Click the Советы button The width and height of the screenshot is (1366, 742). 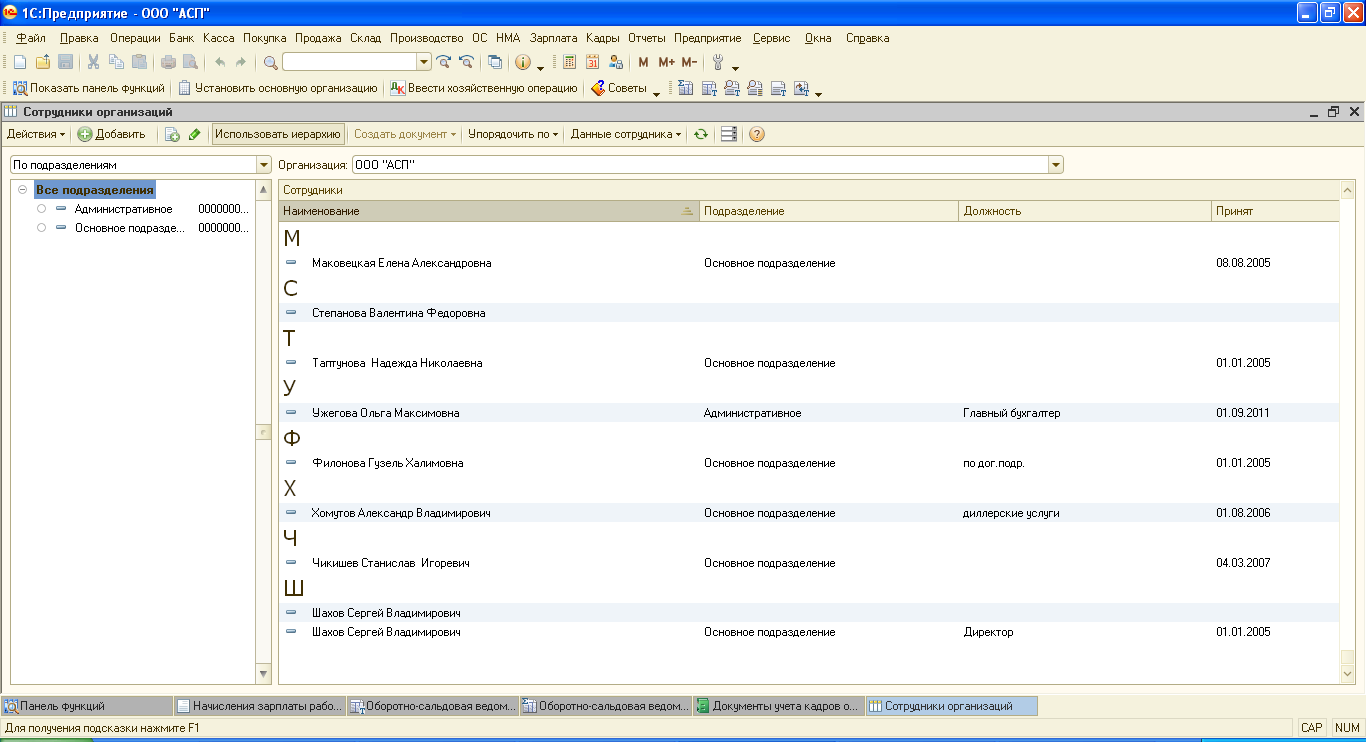[x=619, y=88]
